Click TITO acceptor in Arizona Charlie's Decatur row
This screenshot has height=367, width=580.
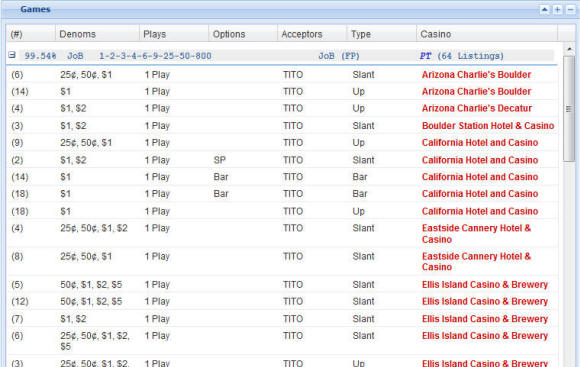pos(293,108)
